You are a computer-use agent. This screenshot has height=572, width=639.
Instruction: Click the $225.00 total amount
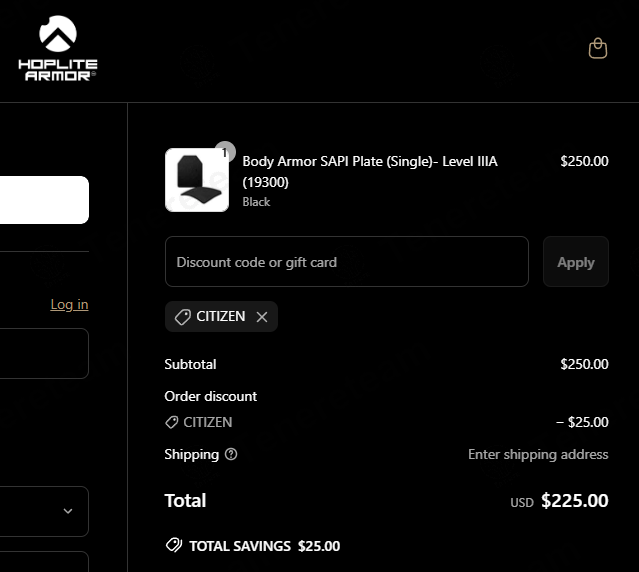[x=574, y=501]
